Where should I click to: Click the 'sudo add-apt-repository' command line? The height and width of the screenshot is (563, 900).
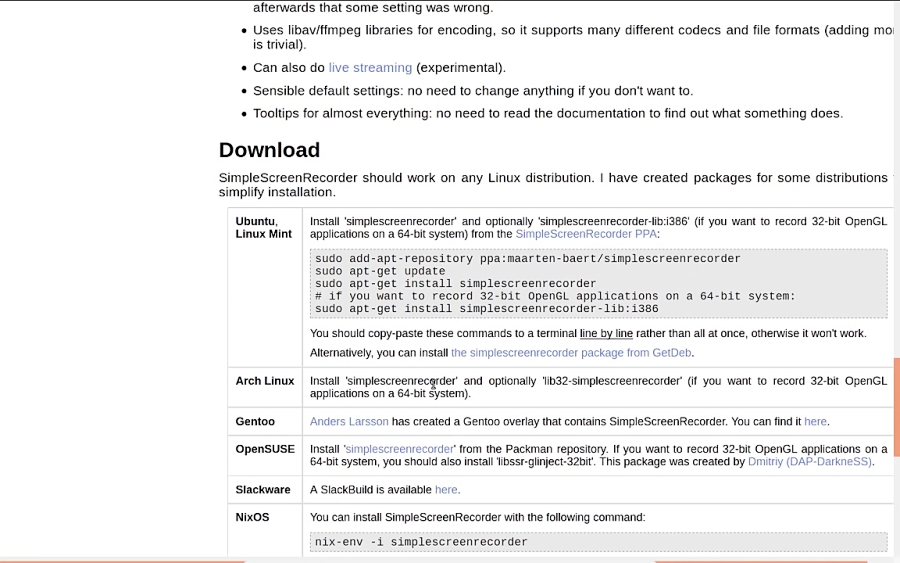tap(527, 259)
